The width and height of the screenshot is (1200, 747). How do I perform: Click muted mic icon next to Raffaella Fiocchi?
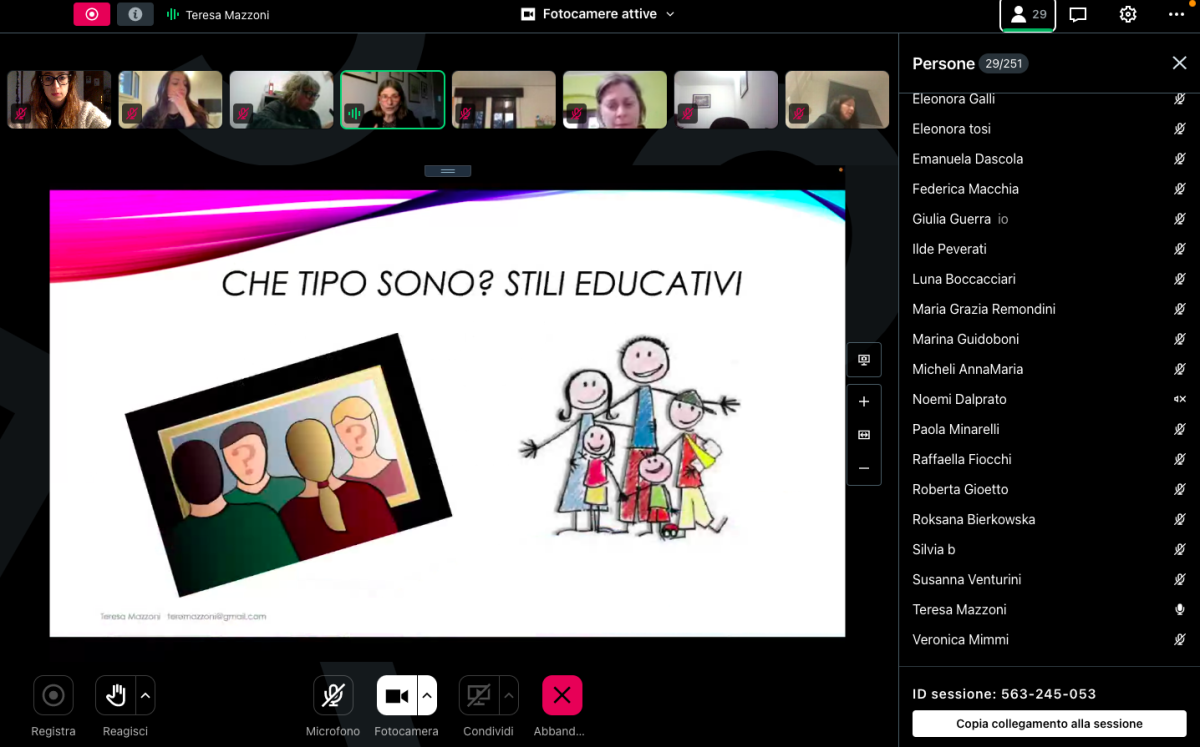[x=1180, y=459]
